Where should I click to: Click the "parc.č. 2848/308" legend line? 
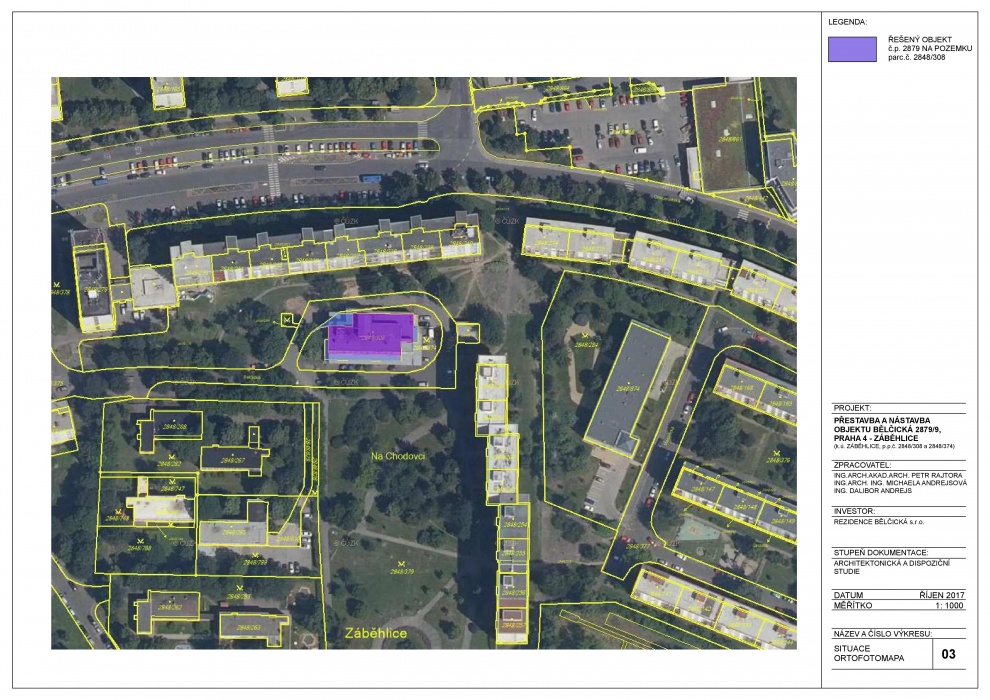click(x=917, y=57)
